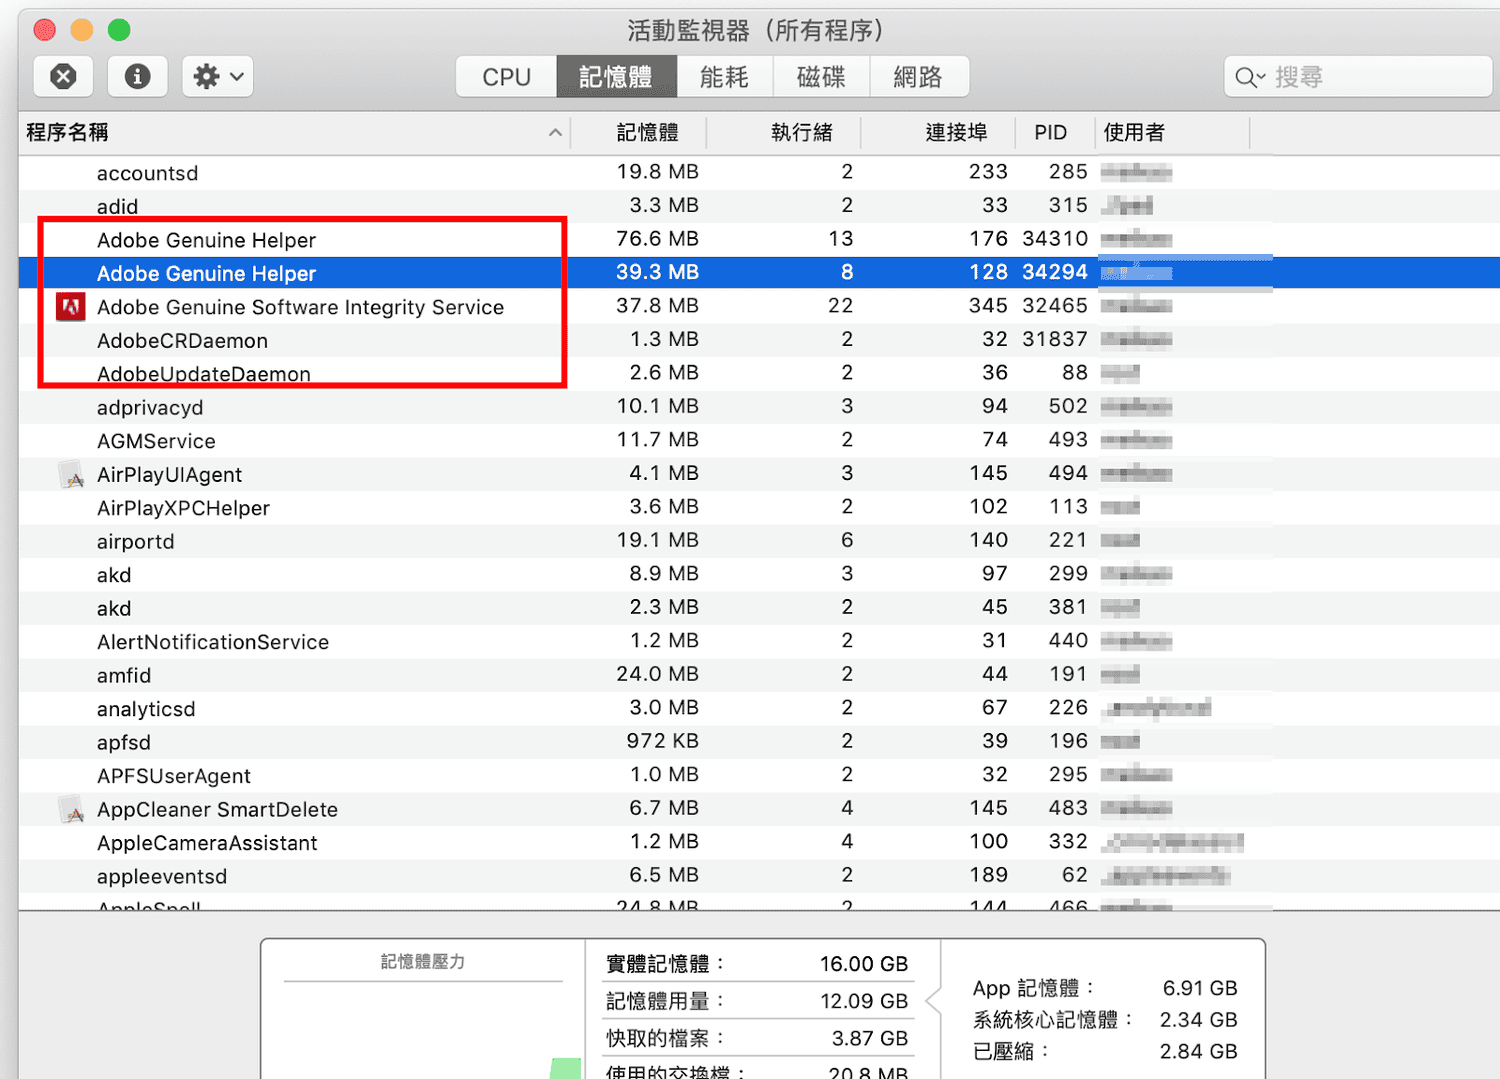Screen dimensions: 1500x1079
Task: Click the search magnifier icon
Action: [x=1248, y=77]
